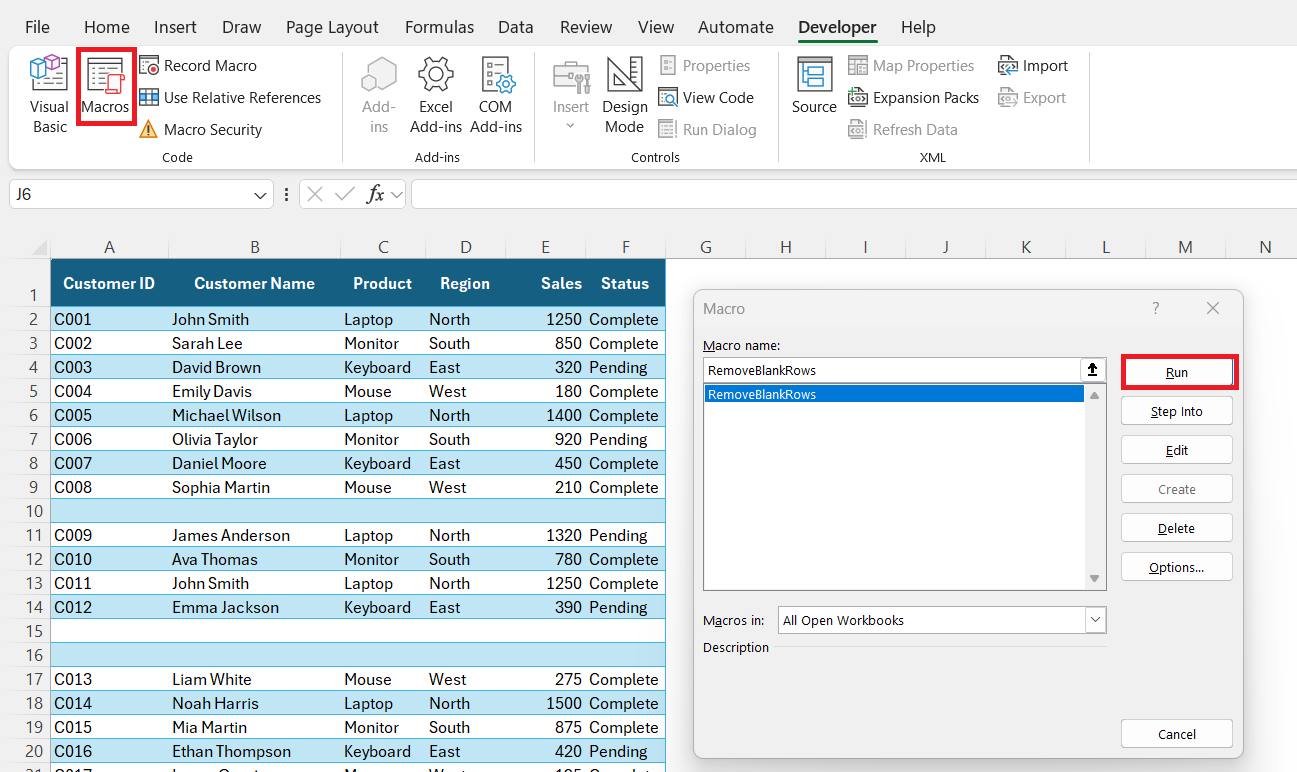Image resolution: width=1297 pixels, height=772 pixels.
Task: Toggle Design Mode
Action: pyautogui.click(x=625, y=95)
